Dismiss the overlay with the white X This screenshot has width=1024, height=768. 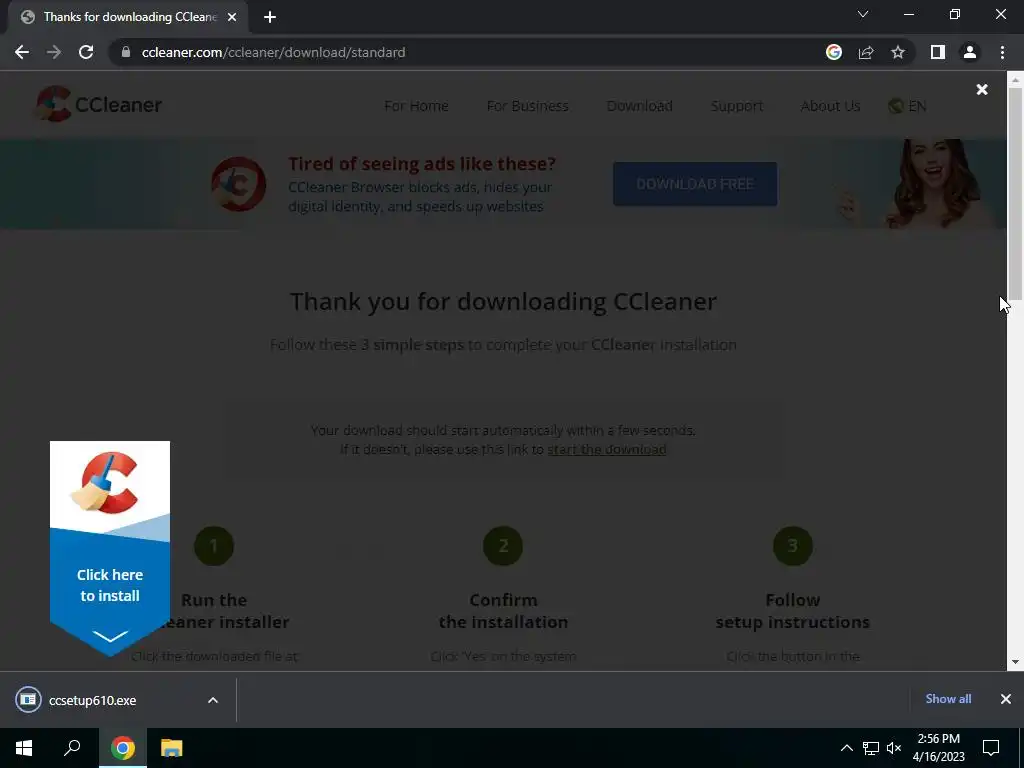(982, 89)
